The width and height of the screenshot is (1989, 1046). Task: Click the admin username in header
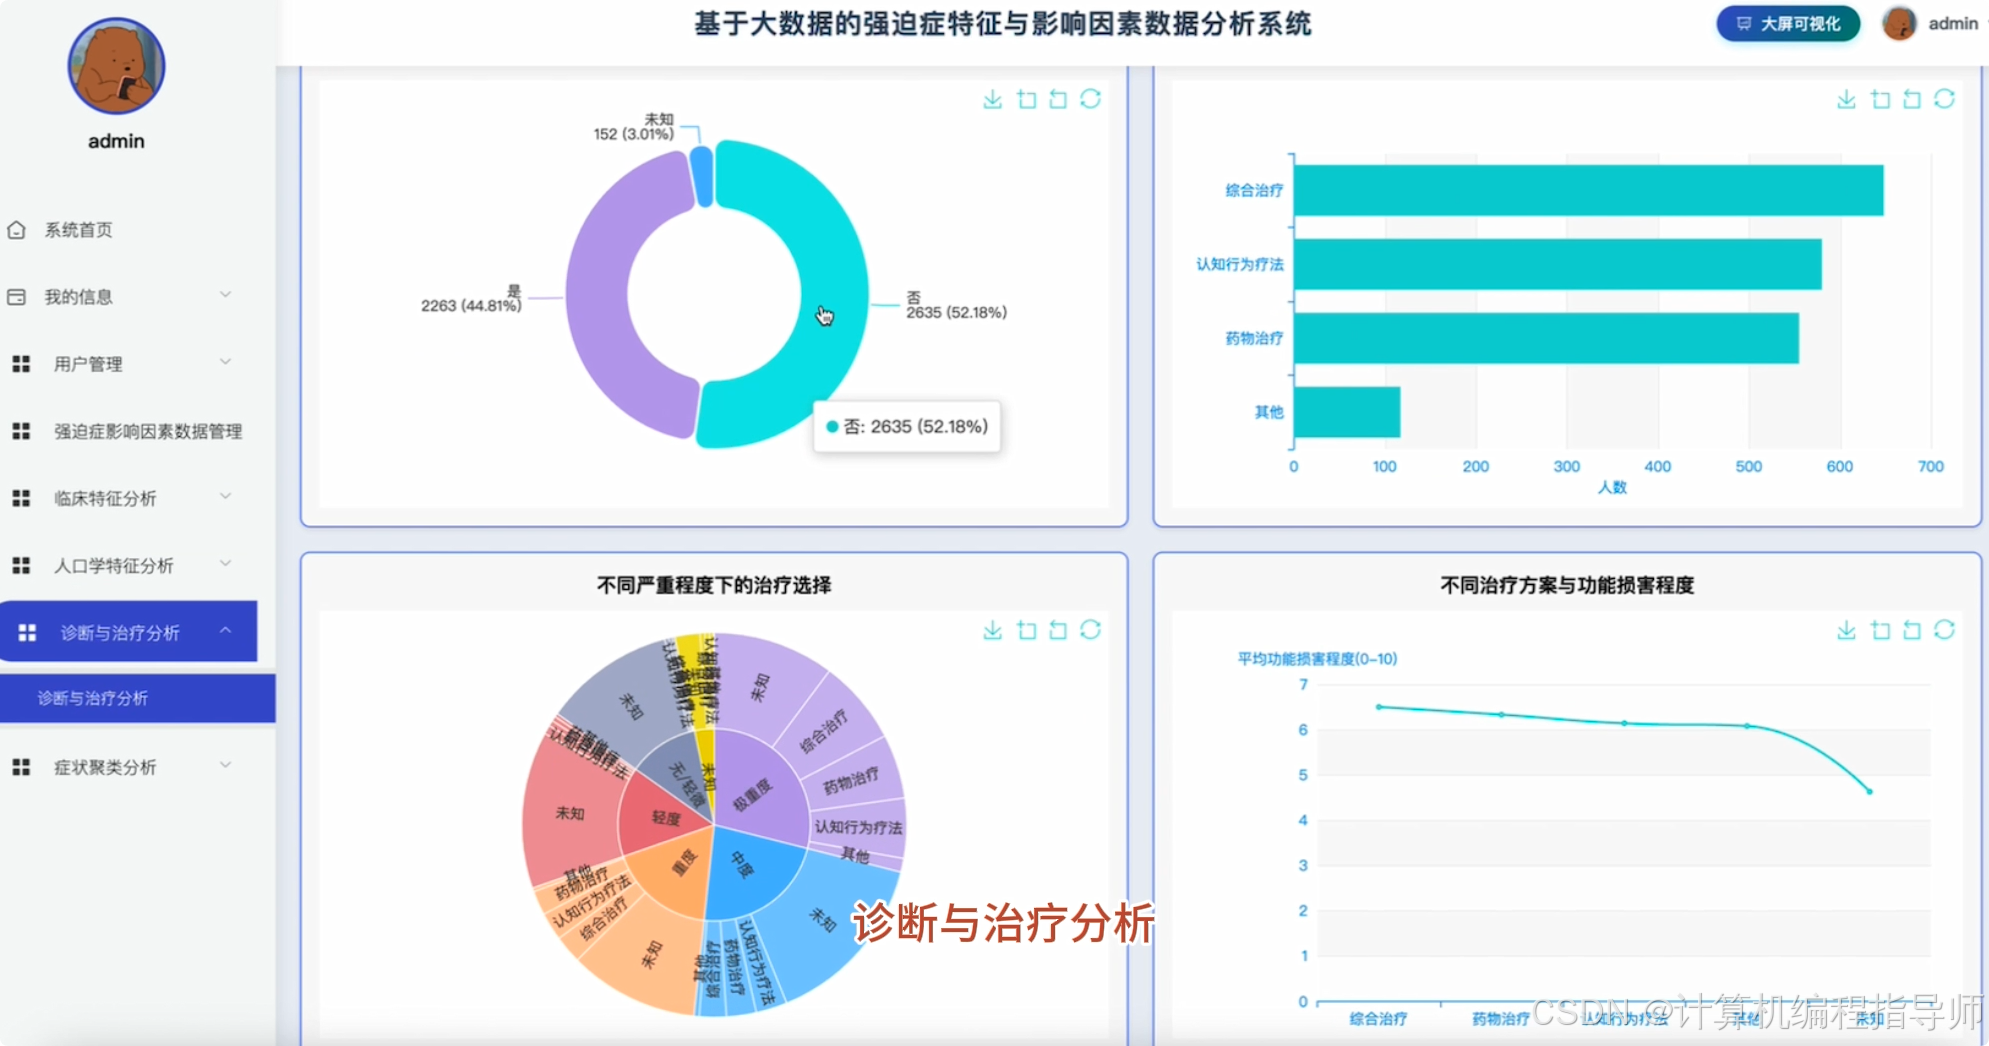(1951, 23)
